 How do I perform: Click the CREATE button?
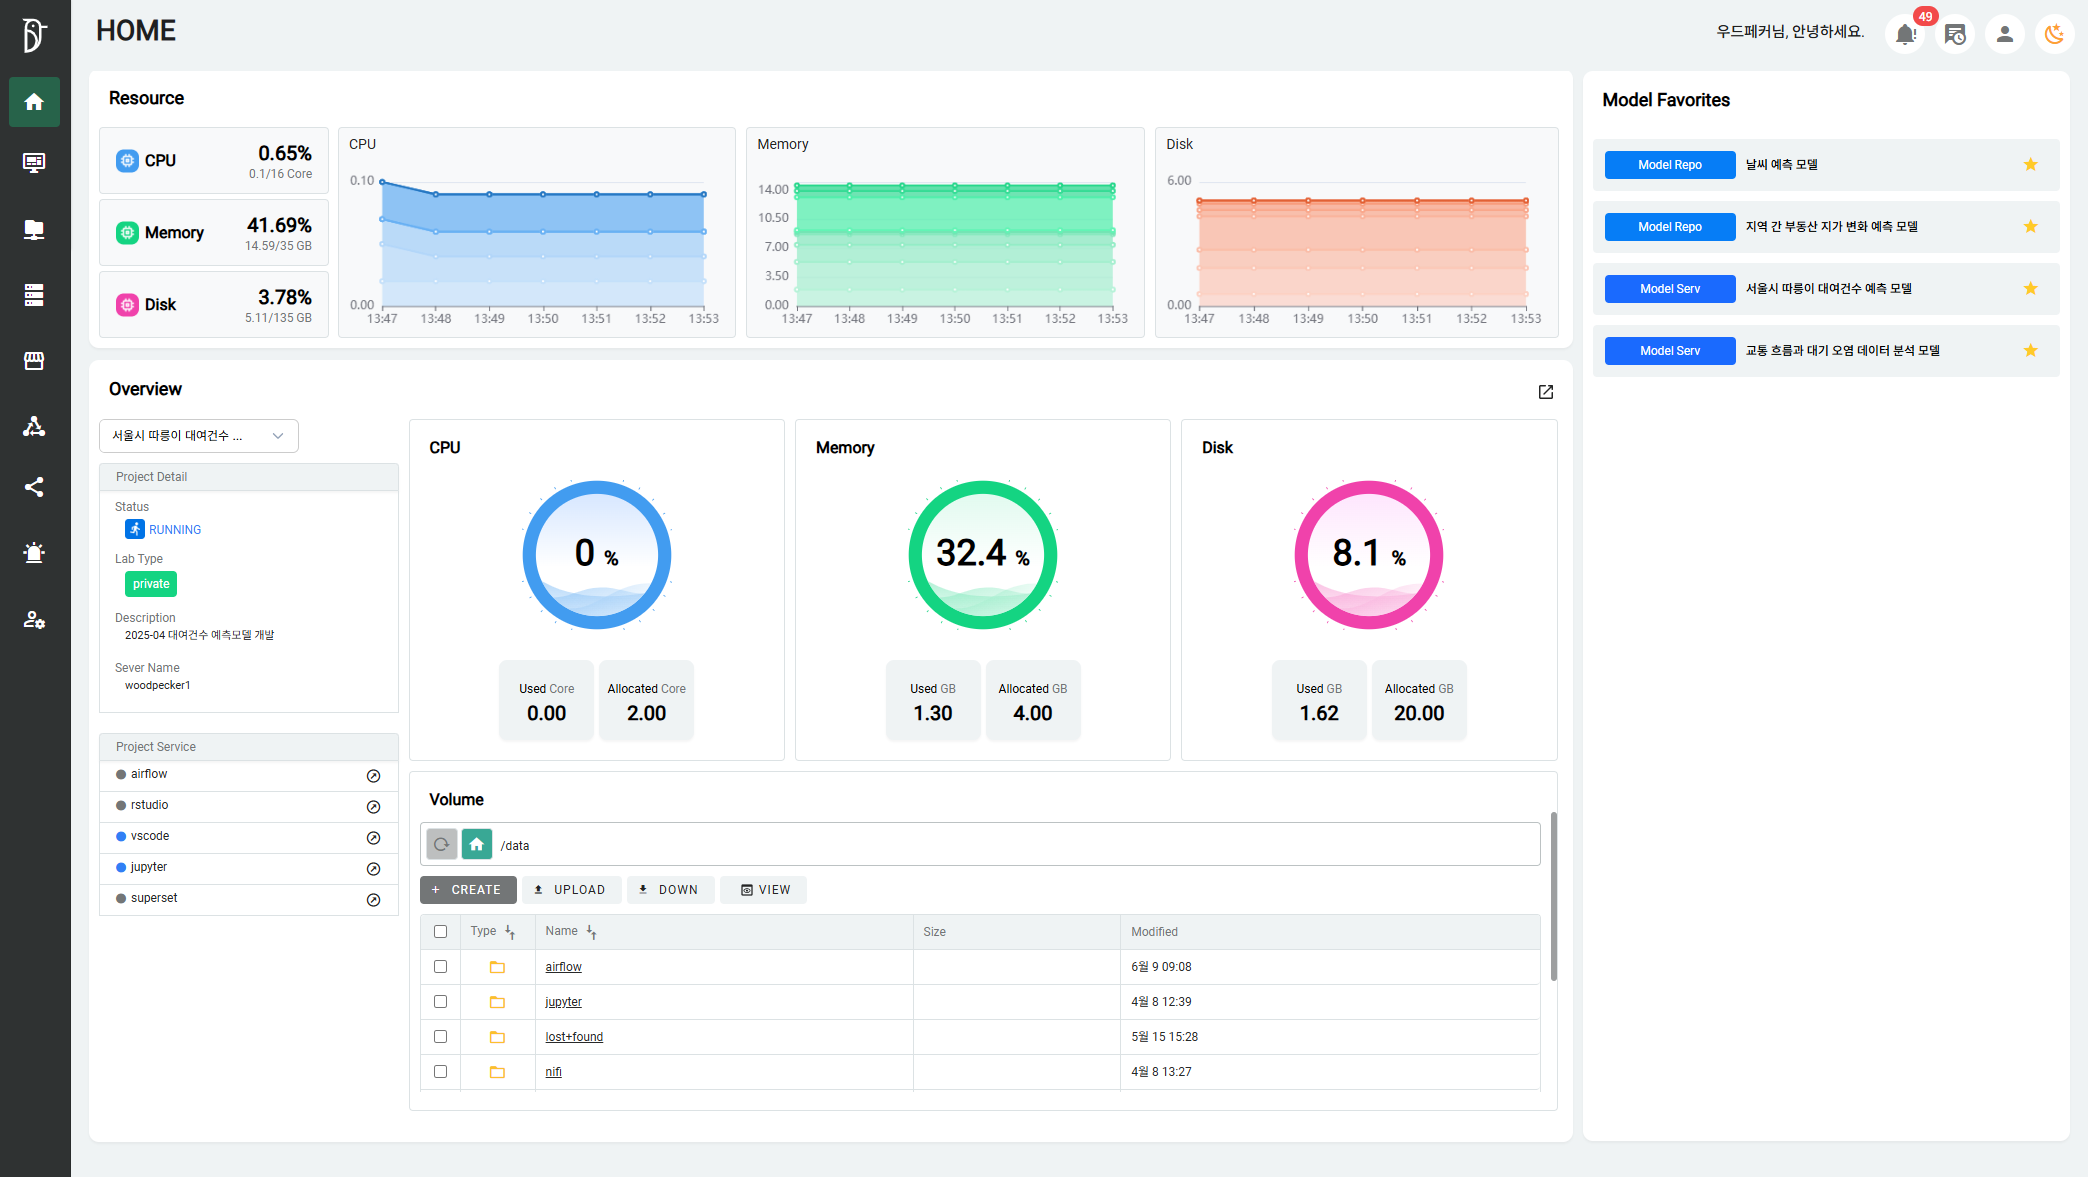(468, 890)
